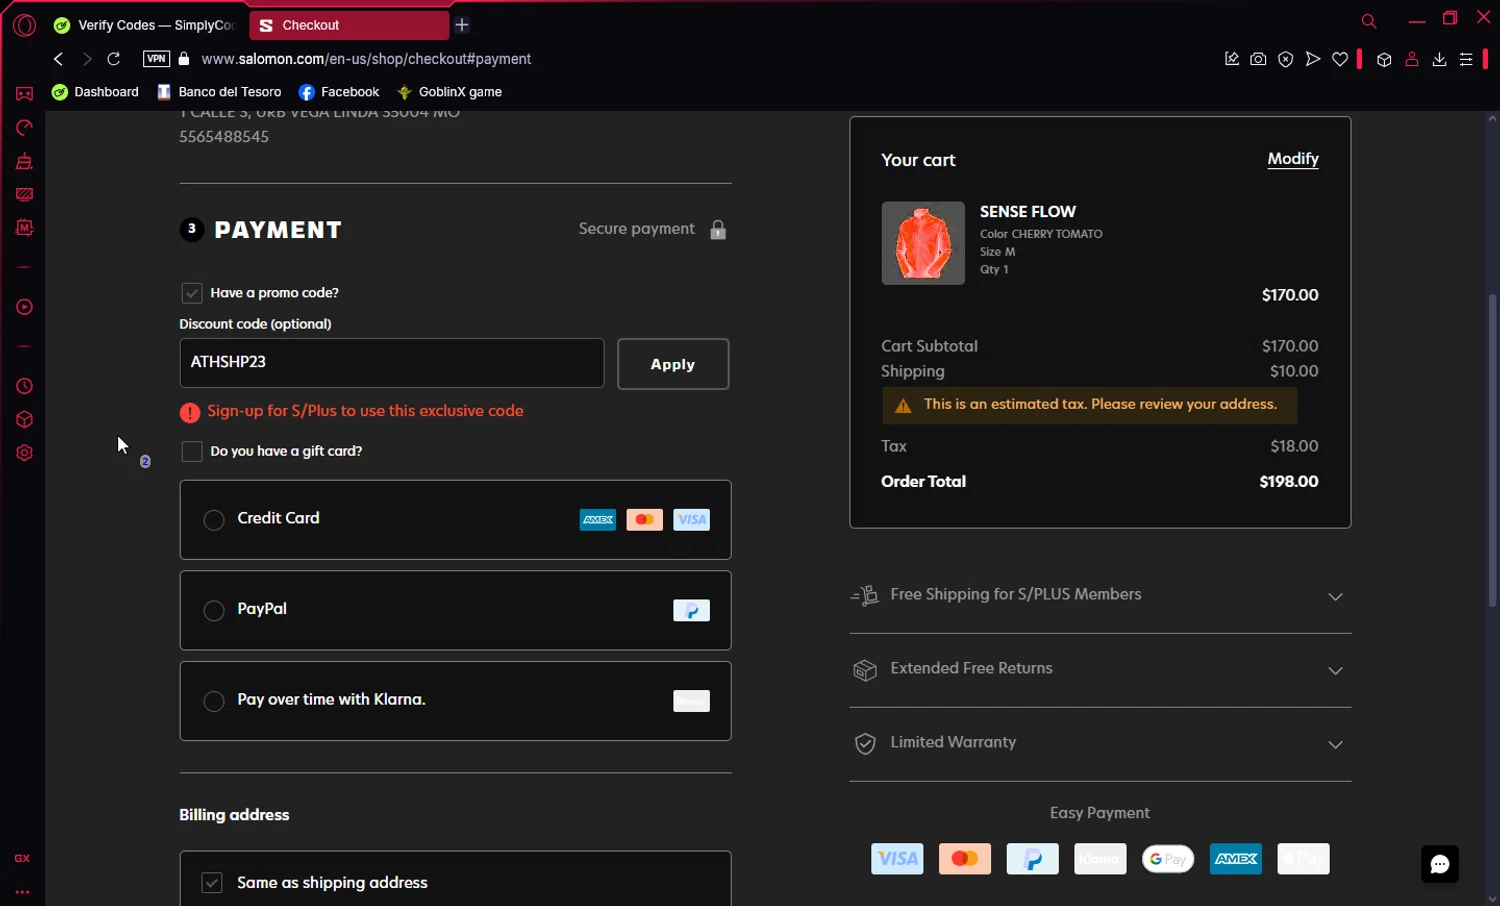This screenshot has height=906, width=1500.
Task: Click into the Discount code field
Action: [392, 363]
